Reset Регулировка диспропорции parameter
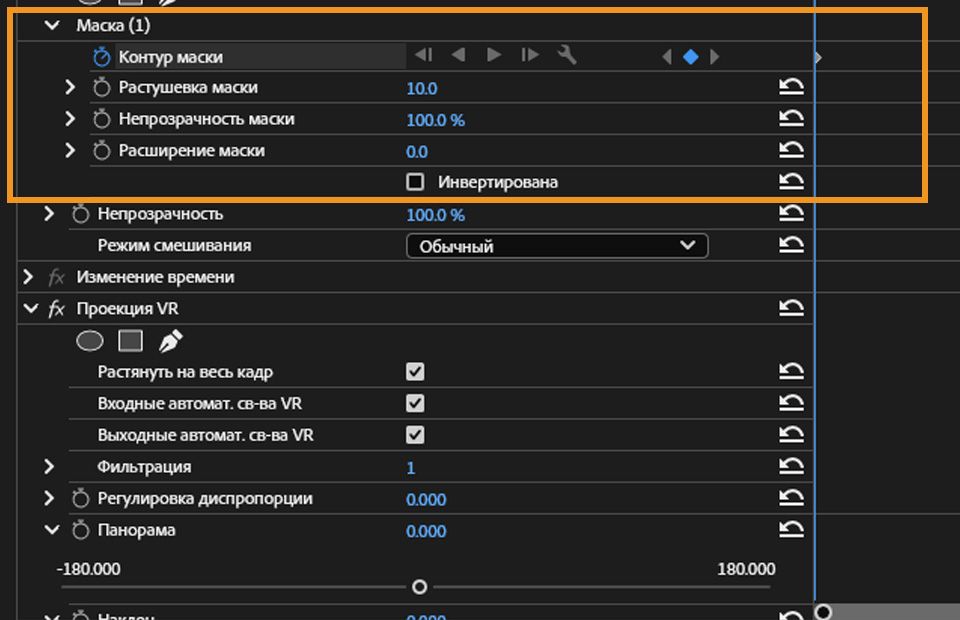This screenshot has width=960, height=620. [791, 498]
